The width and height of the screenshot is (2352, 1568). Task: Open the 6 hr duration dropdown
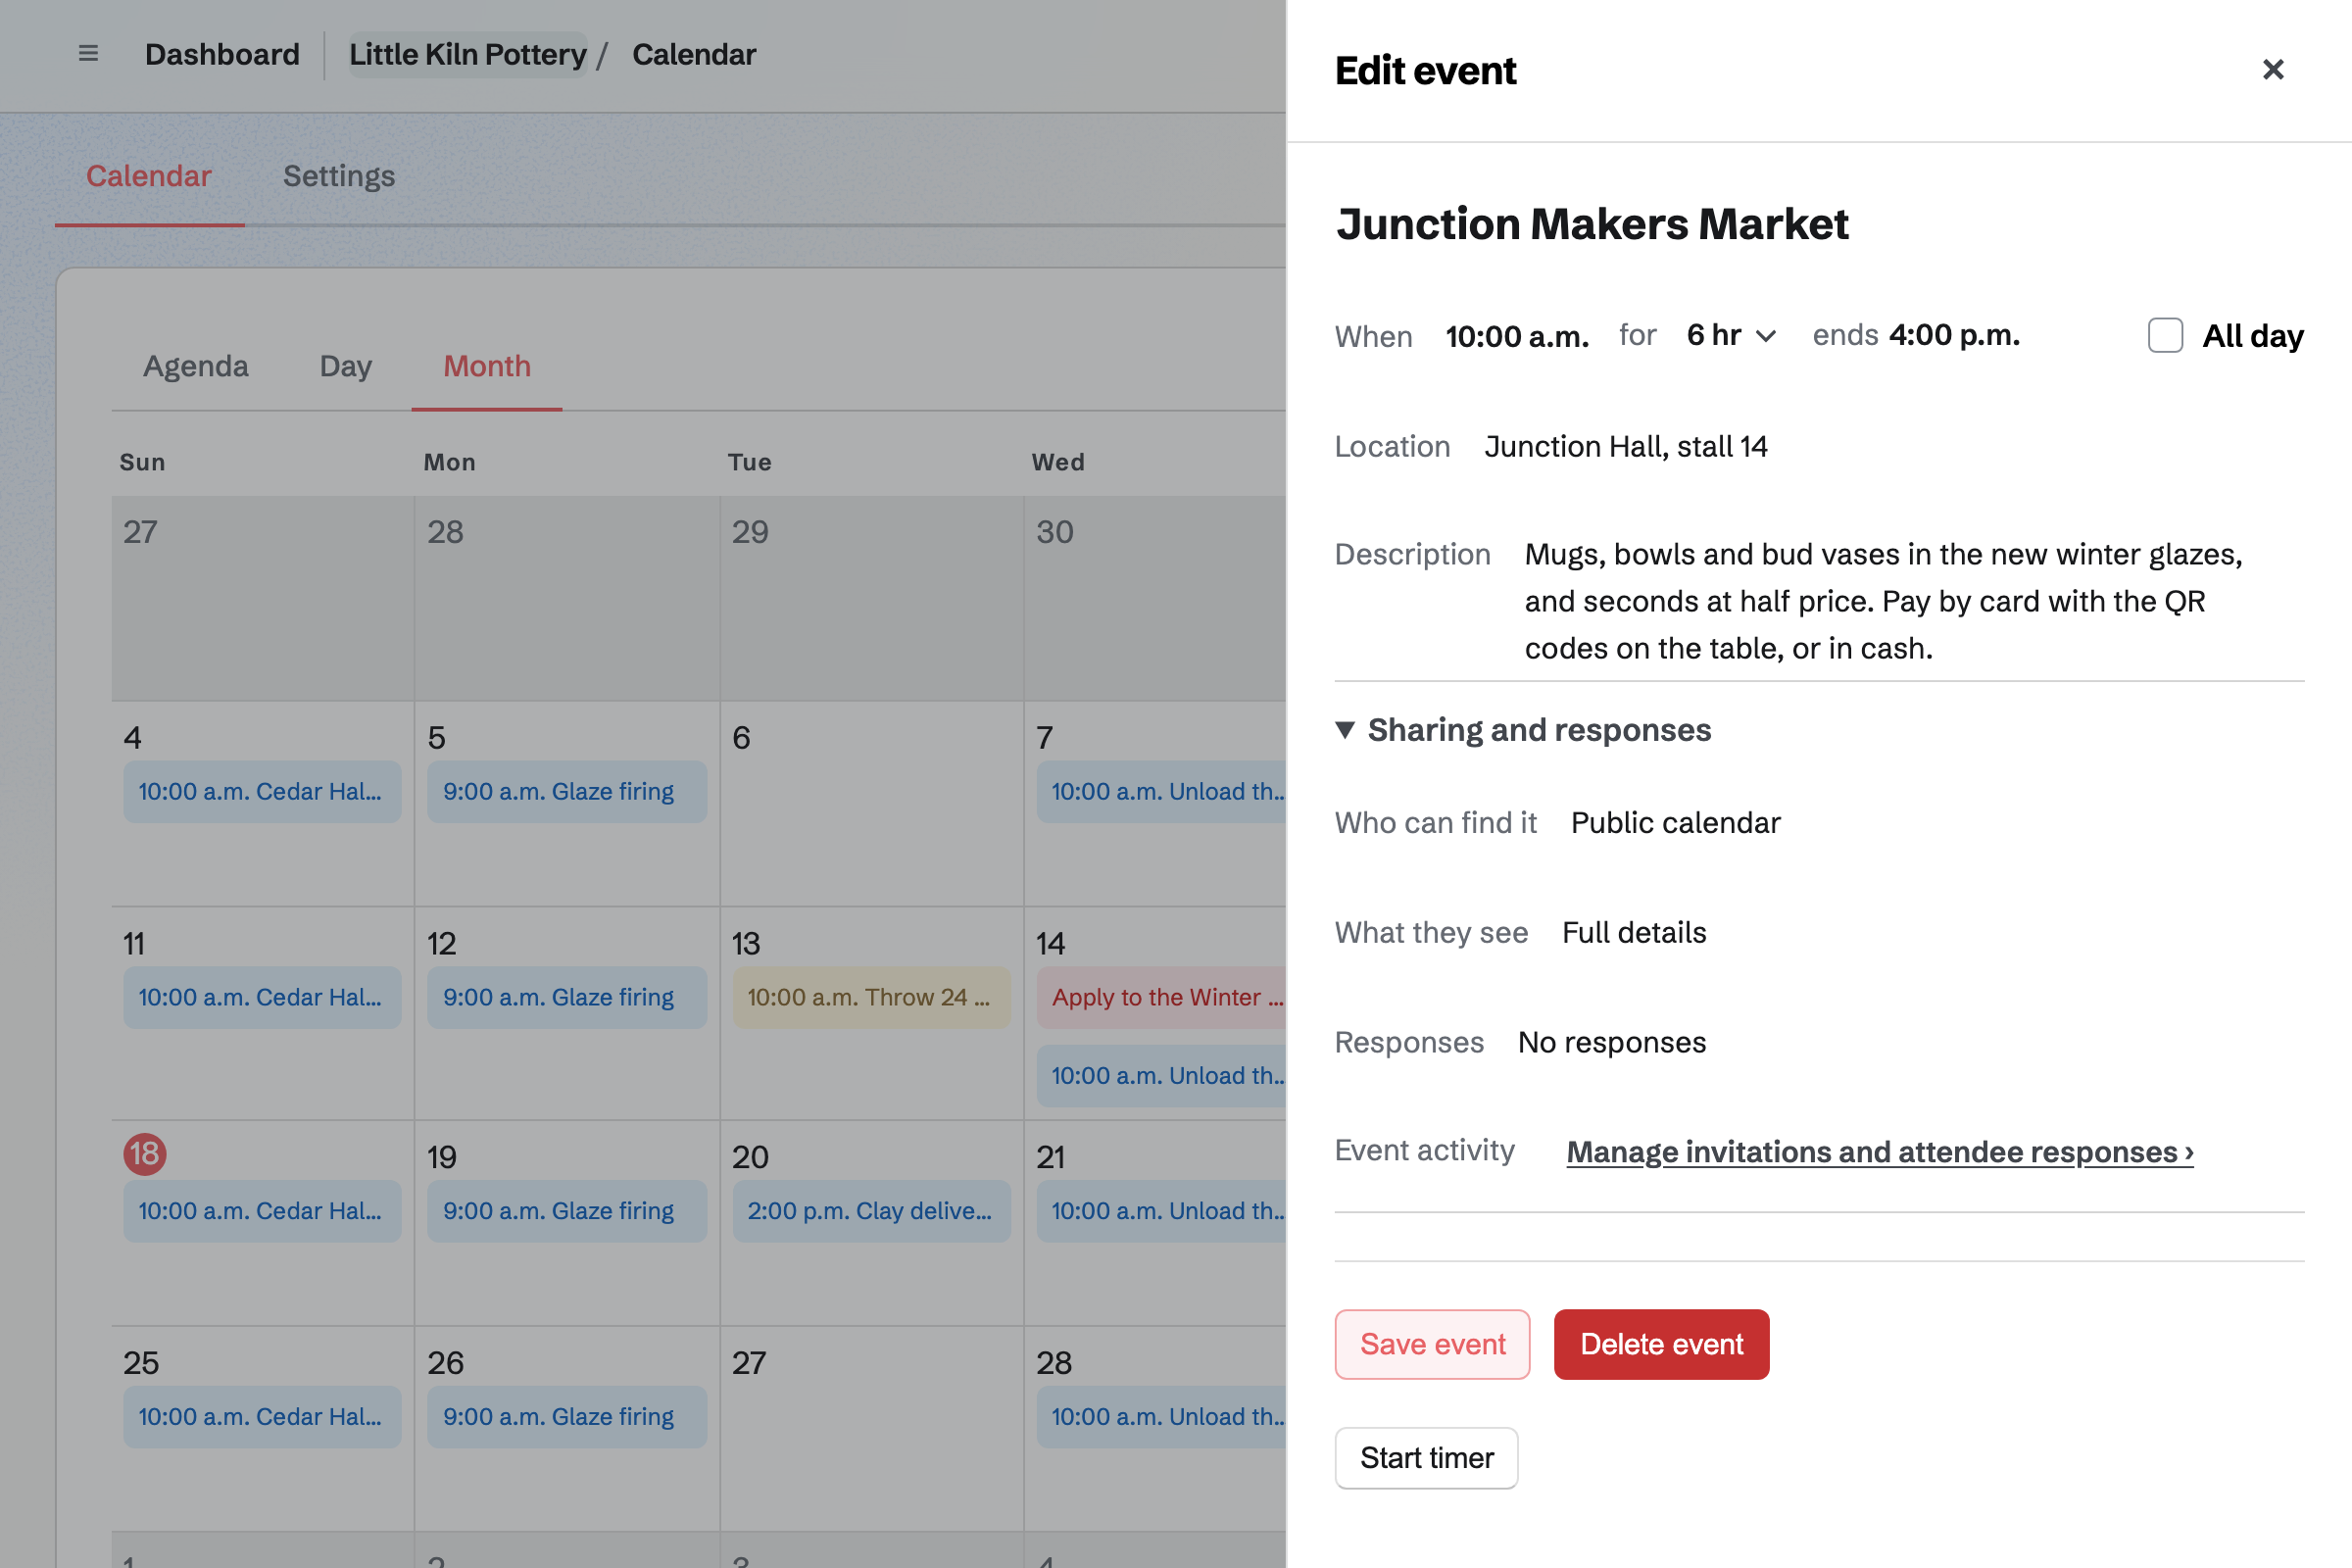click(x=1731, y=335)
